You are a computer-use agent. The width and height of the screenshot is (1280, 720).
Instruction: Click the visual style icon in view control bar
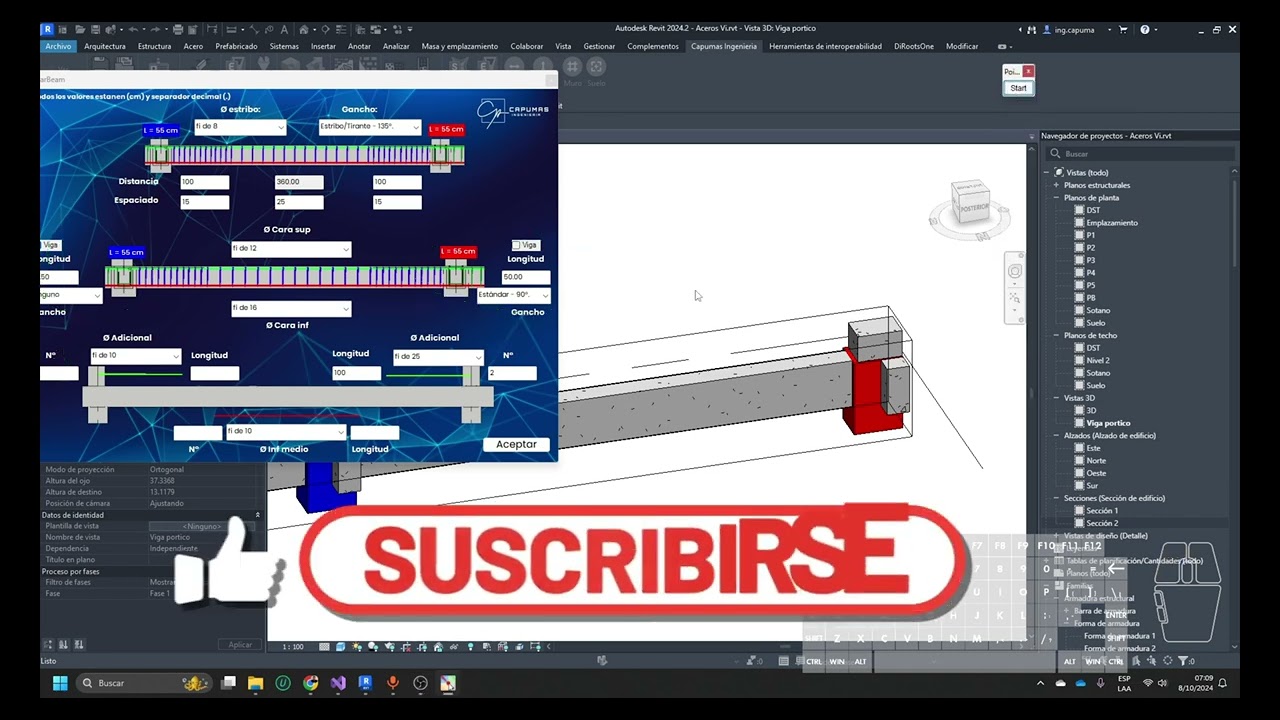tap(341, 646)
